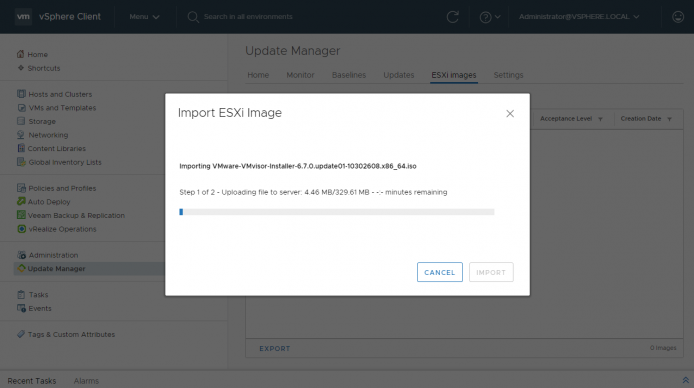Open Global Inventory Lists

pyautogui.click(x=65, y=162)
